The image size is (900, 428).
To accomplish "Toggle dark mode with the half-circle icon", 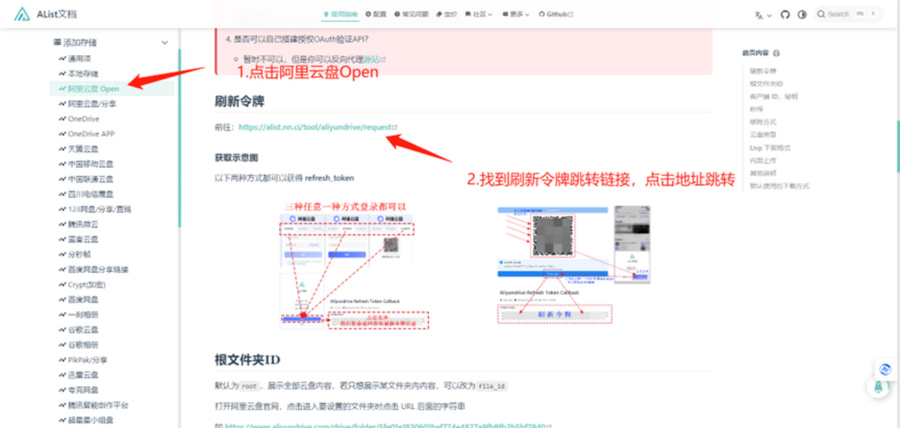I will [802, 14].
